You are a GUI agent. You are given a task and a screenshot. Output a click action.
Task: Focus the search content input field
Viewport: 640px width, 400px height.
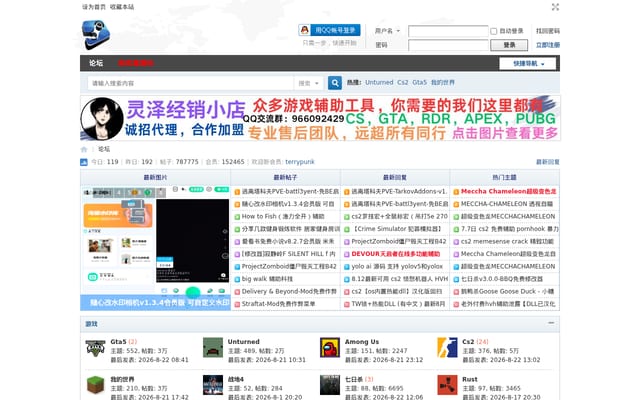(x=191, y=83)
